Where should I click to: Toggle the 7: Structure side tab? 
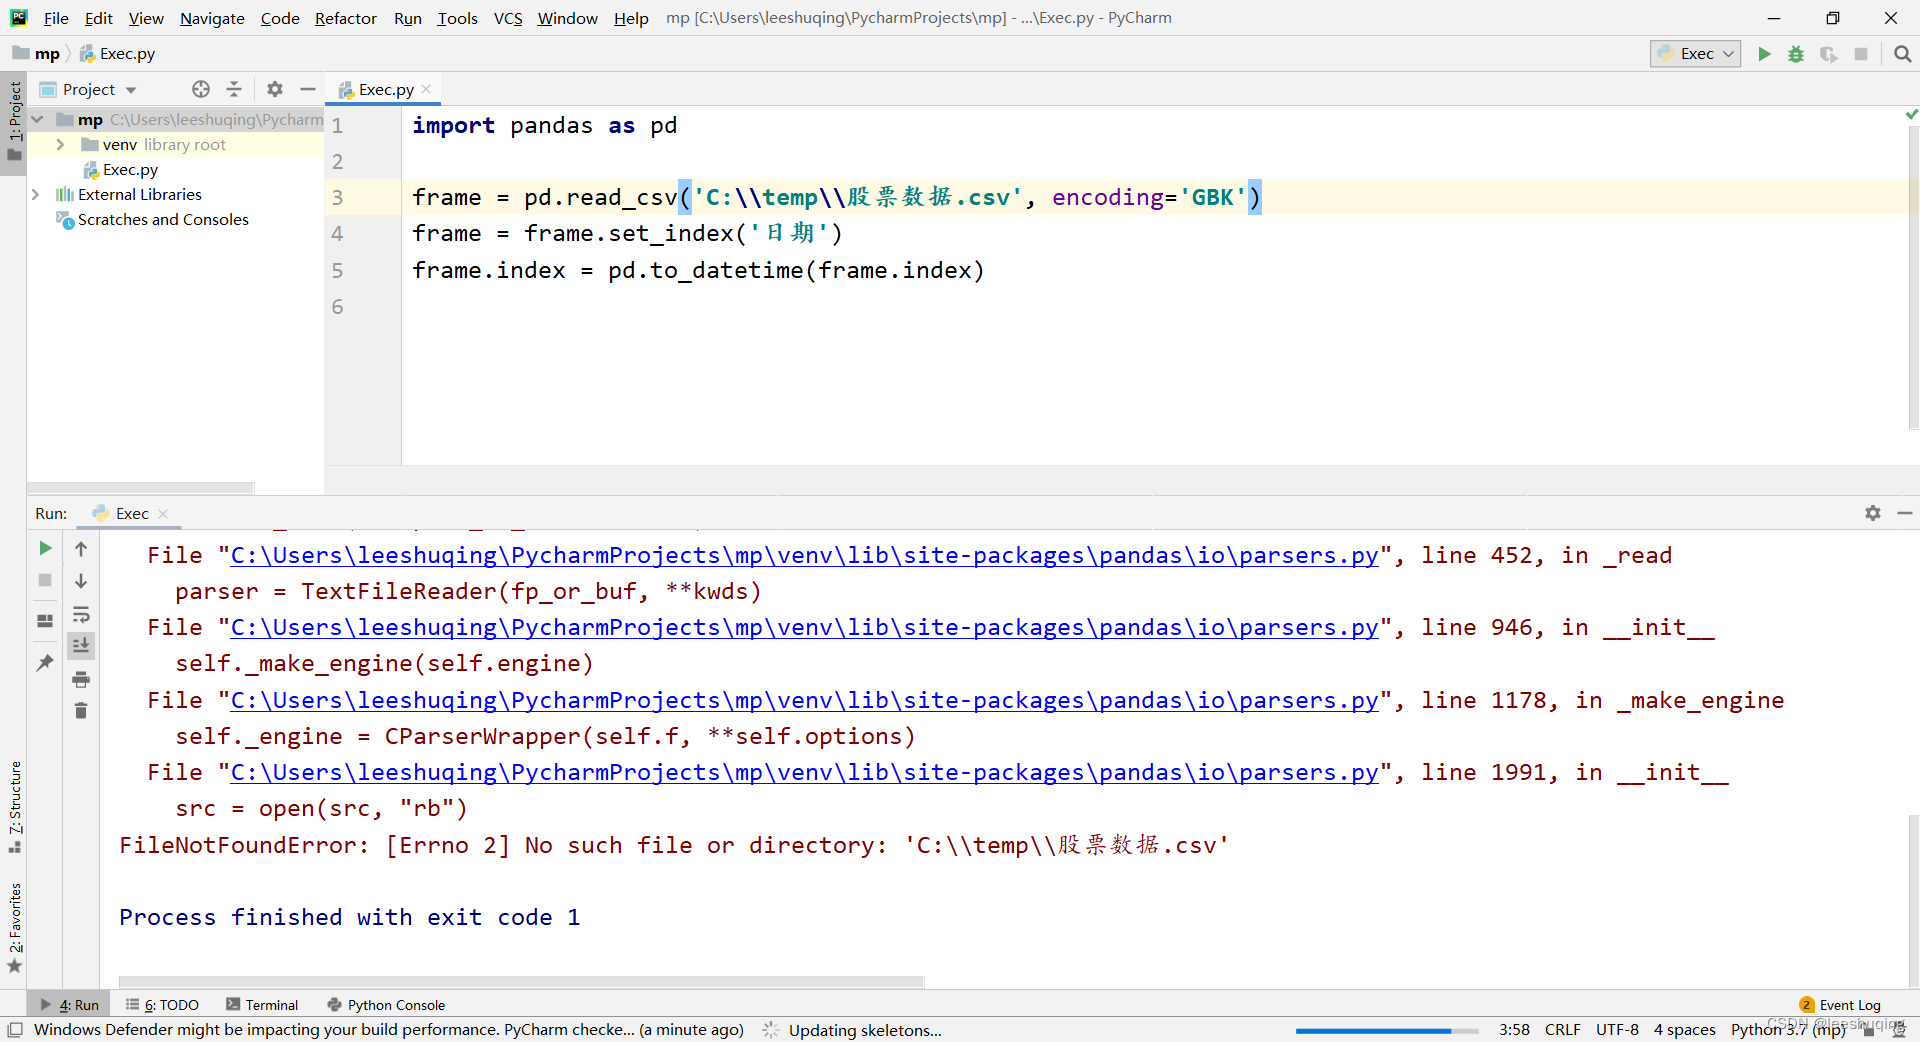(x=14, y=806)
